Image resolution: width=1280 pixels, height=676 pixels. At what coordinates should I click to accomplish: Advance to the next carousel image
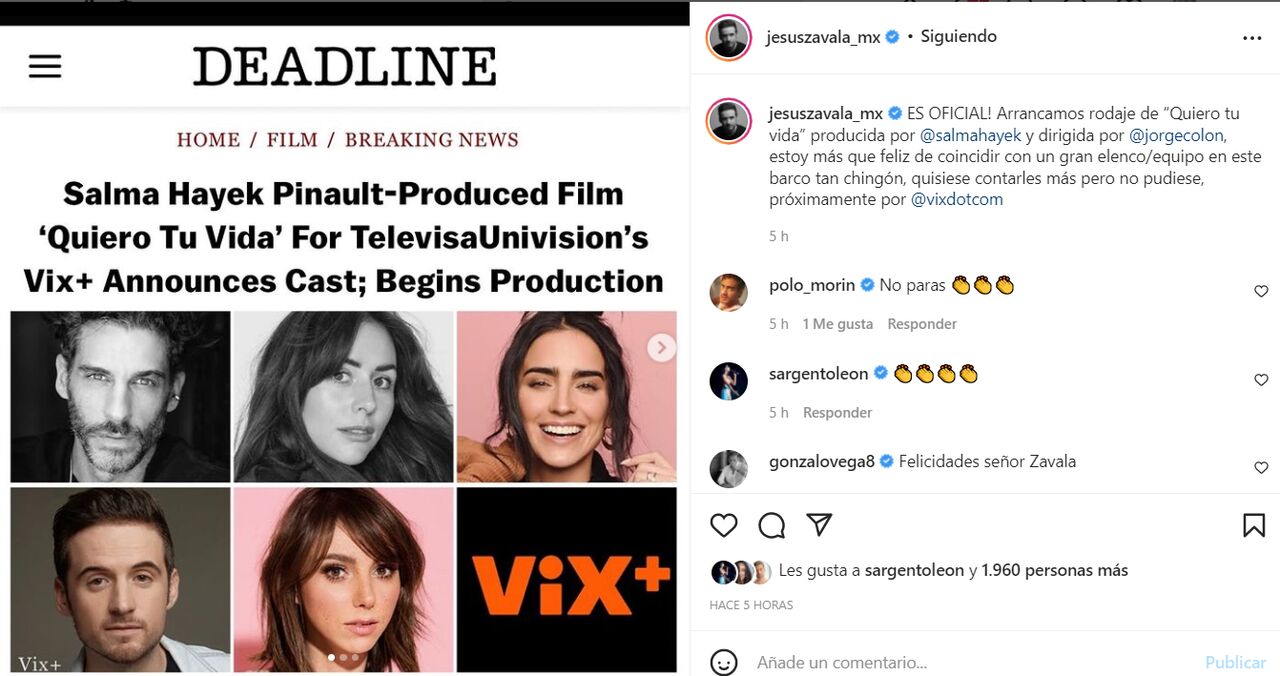(x=661, y=348)
